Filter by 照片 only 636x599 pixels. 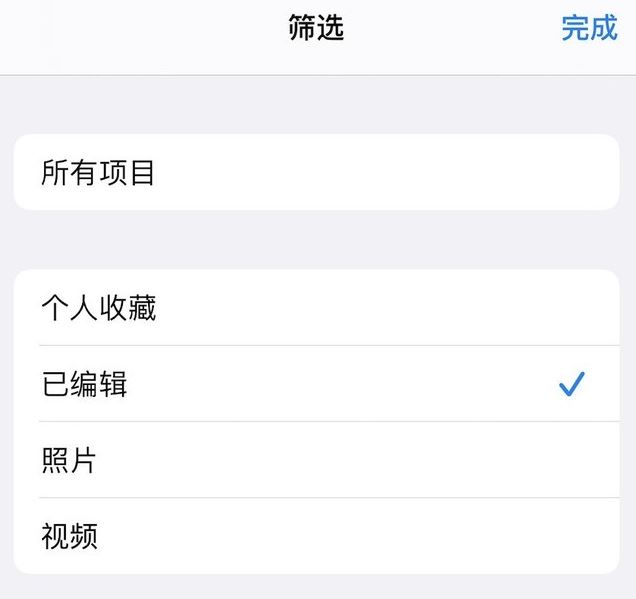[x=316, y=459]
